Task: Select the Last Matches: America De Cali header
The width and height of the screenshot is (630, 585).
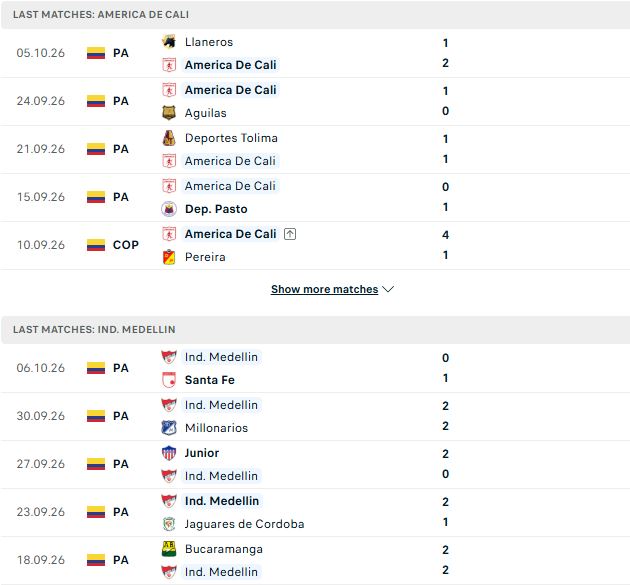Action: (315, 14)
